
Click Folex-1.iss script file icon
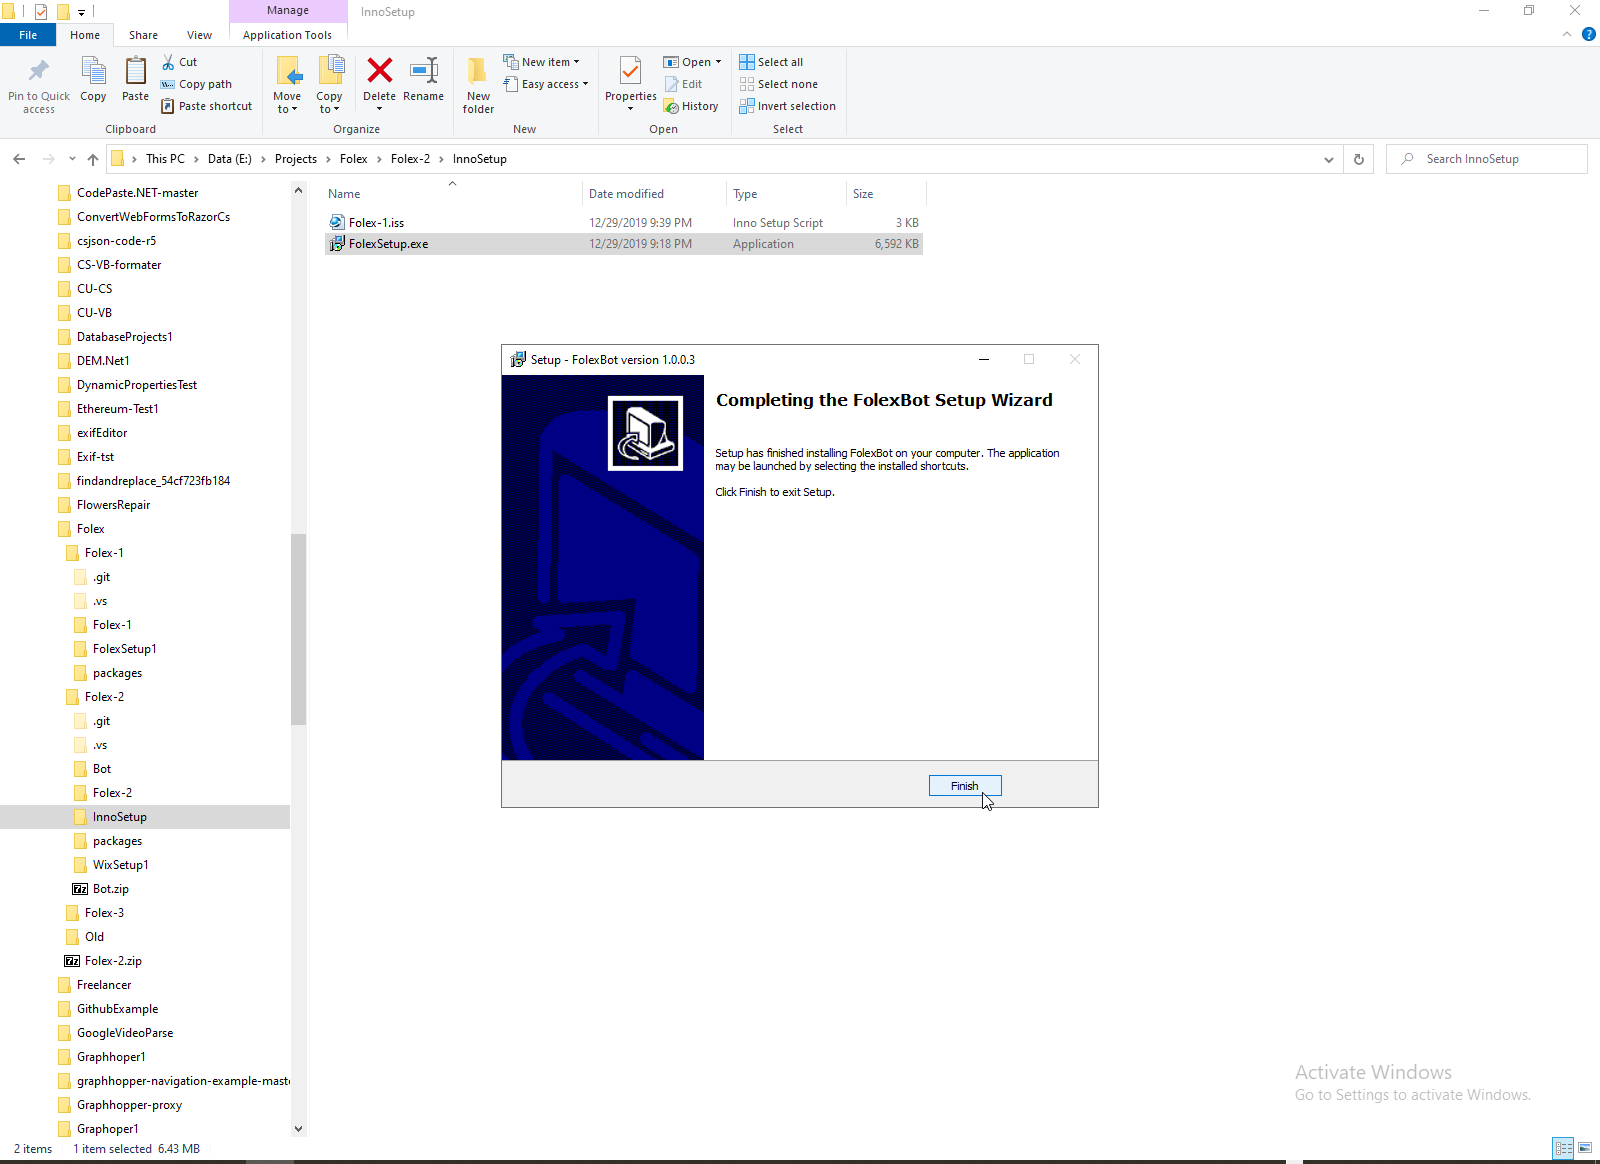[337, 223]
